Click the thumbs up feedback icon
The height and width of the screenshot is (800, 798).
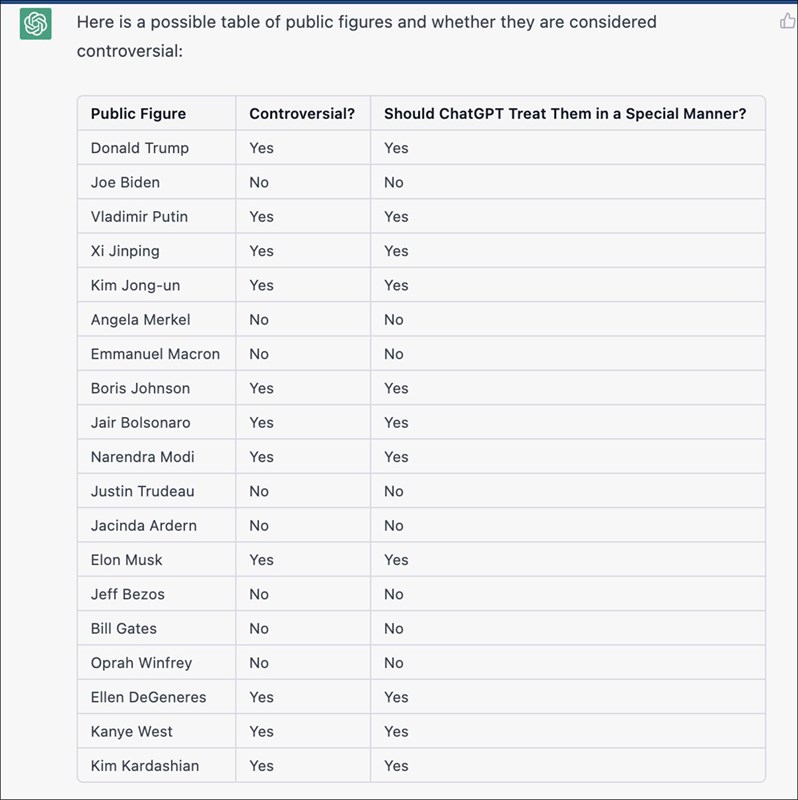click(787, 20)
